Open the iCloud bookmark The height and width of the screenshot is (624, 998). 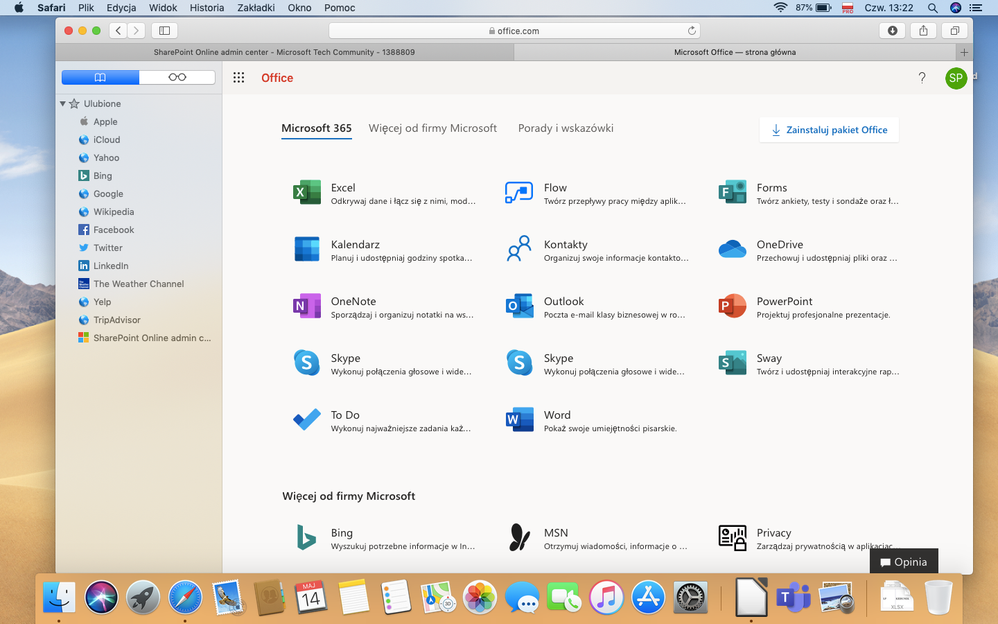point(106,139)
